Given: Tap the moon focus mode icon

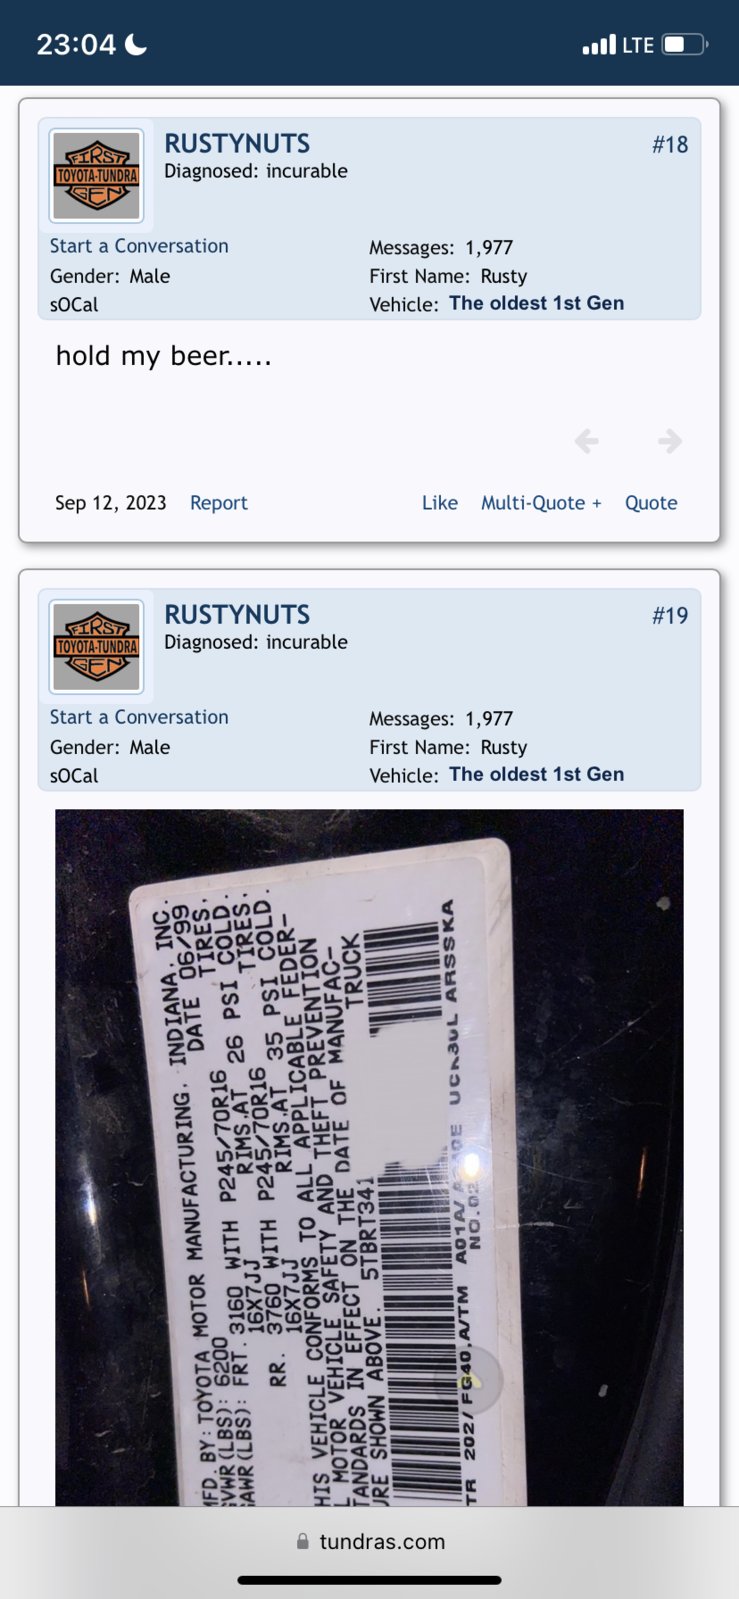Looking at the screenshot, I should point(136,44).
